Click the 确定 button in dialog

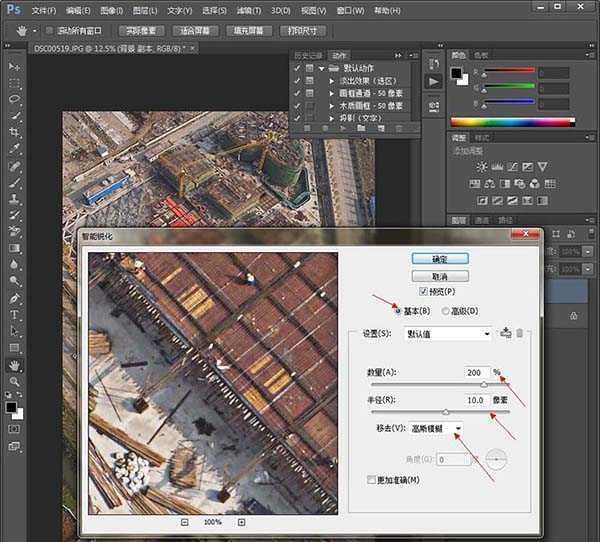pyautogui.click(x=440, y=258)
